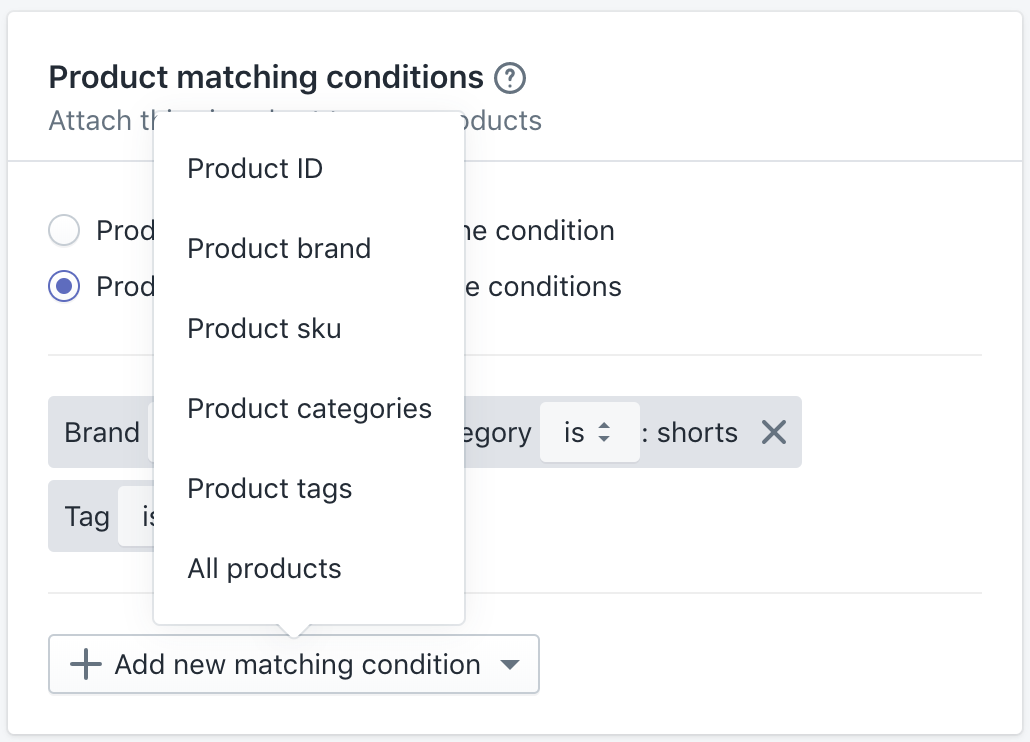
Task: Click the X to delete the category rule
Action: tap(772, 432)
